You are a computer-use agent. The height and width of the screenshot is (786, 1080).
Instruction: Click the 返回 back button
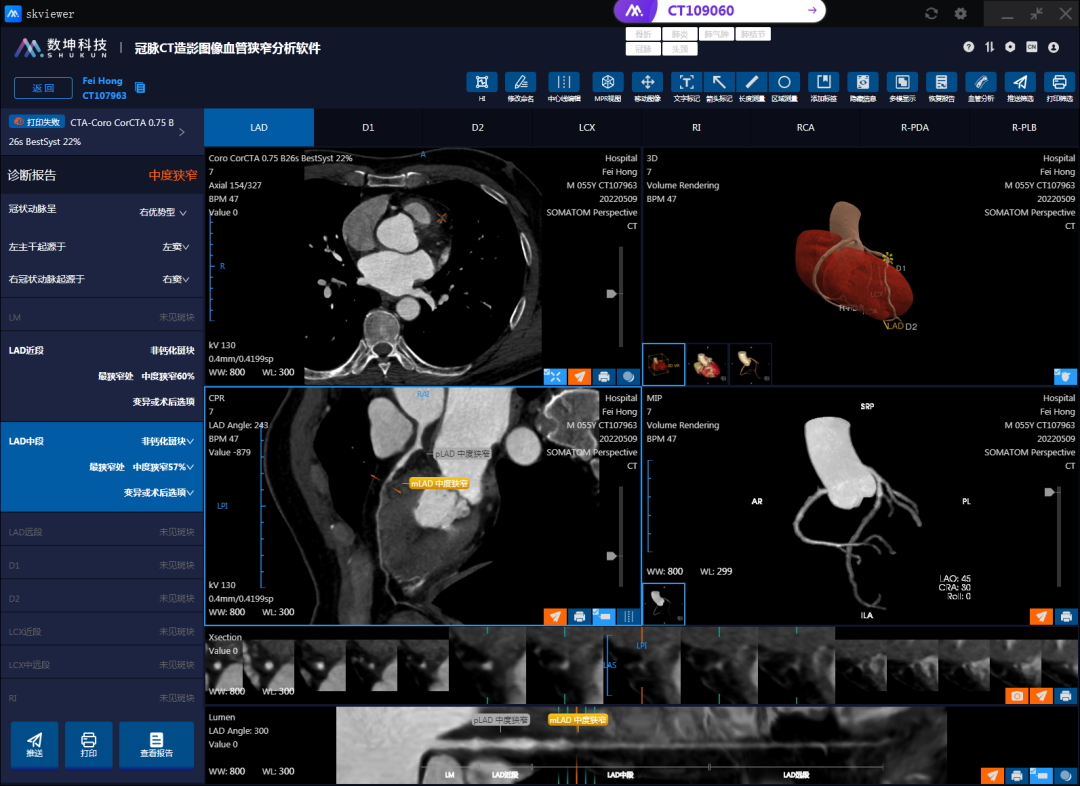click(x=43, y=88)
